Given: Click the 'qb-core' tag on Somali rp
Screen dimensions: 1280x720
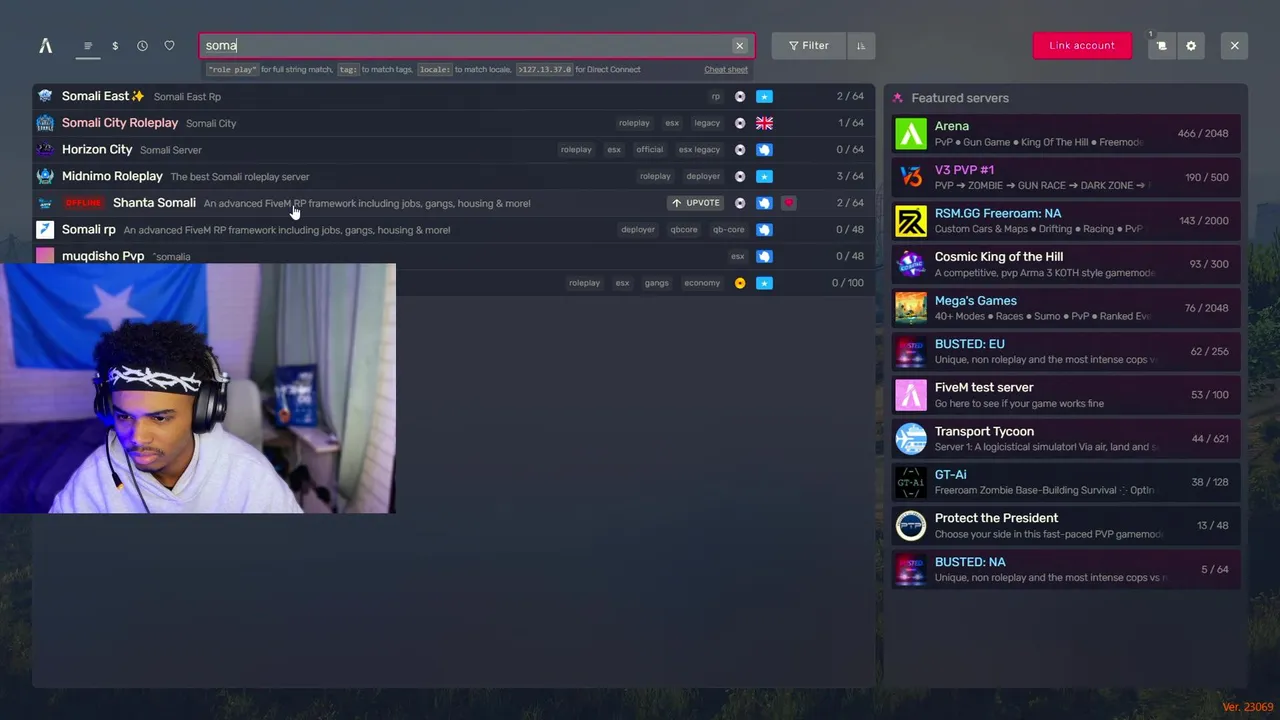Looking at the screenshot, I should point(729,230).
